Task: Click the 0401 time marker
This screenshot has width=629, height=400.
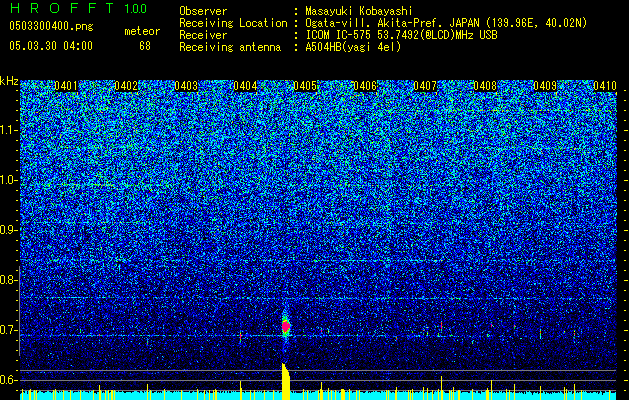Action: coord(66,86)
